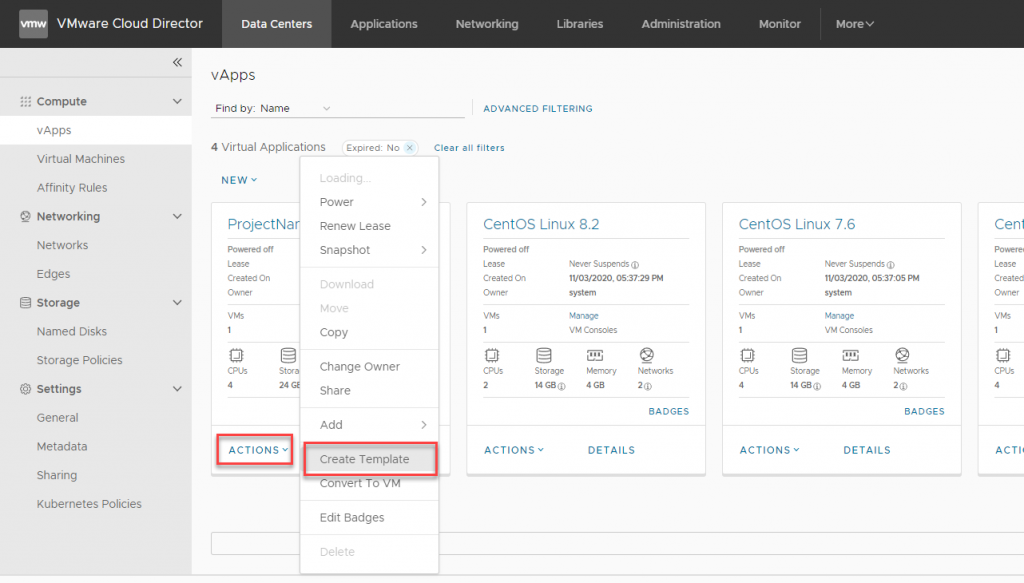Click BADGES on CentOS Linux 8.2 card

coord(668,411)
